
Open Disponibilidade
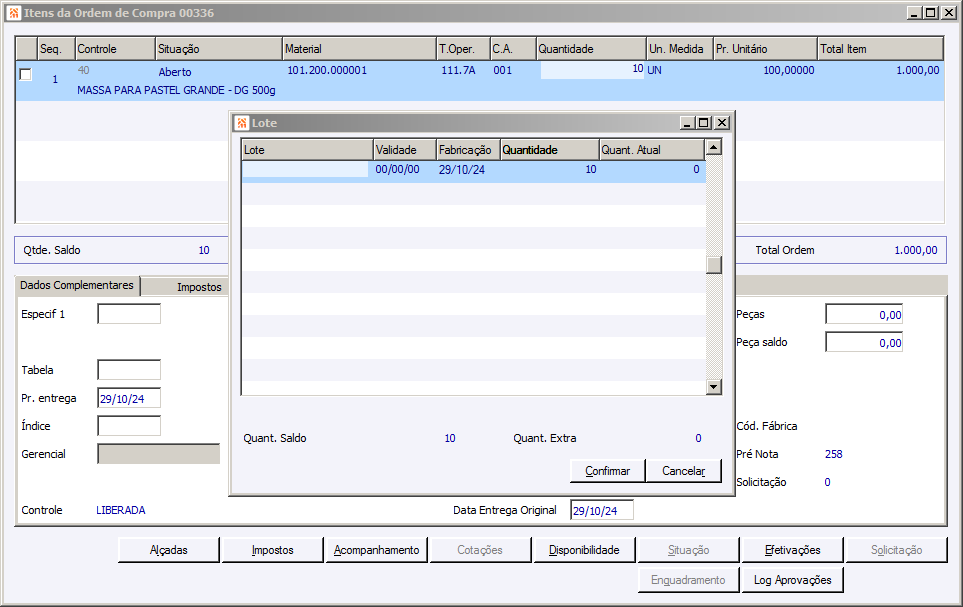click(x=584, y=550)
